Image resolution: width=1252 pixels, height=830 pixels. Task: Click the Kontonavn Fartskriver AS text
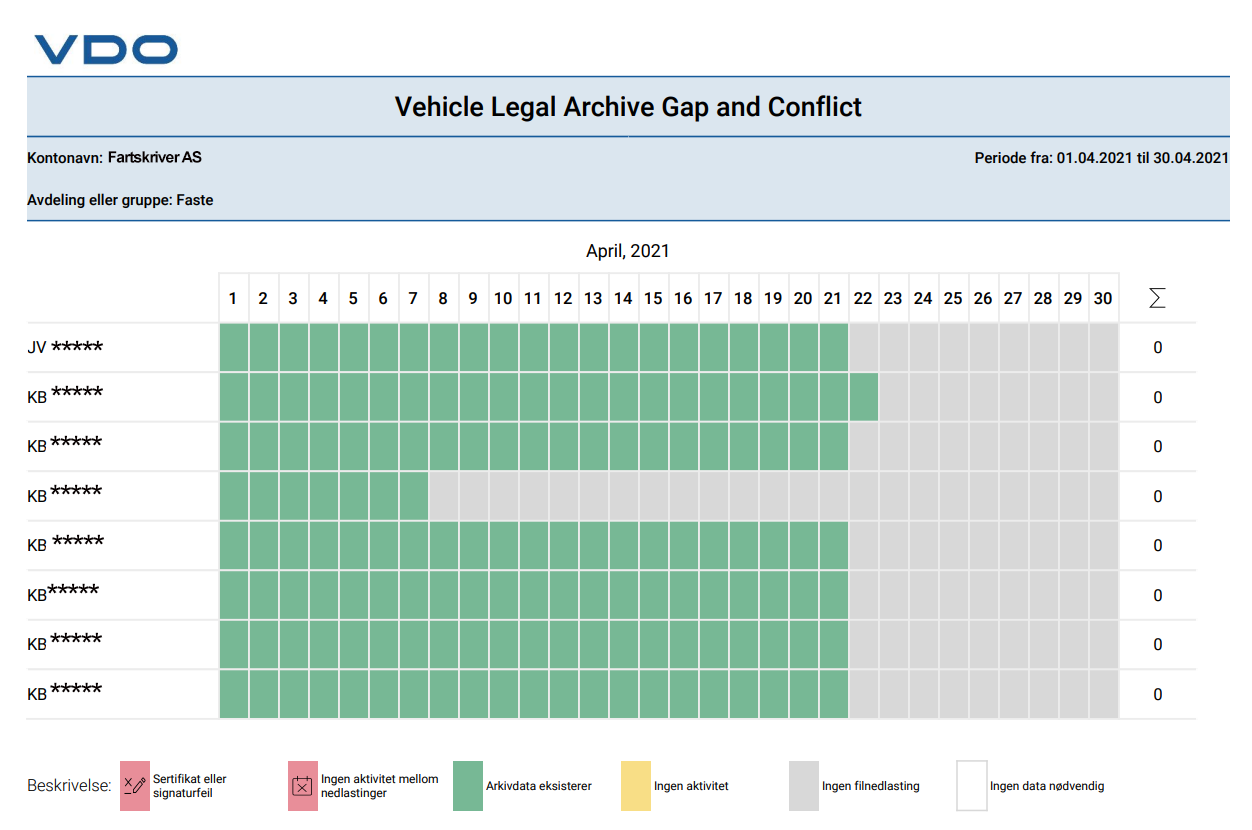[x=114, y=158]
